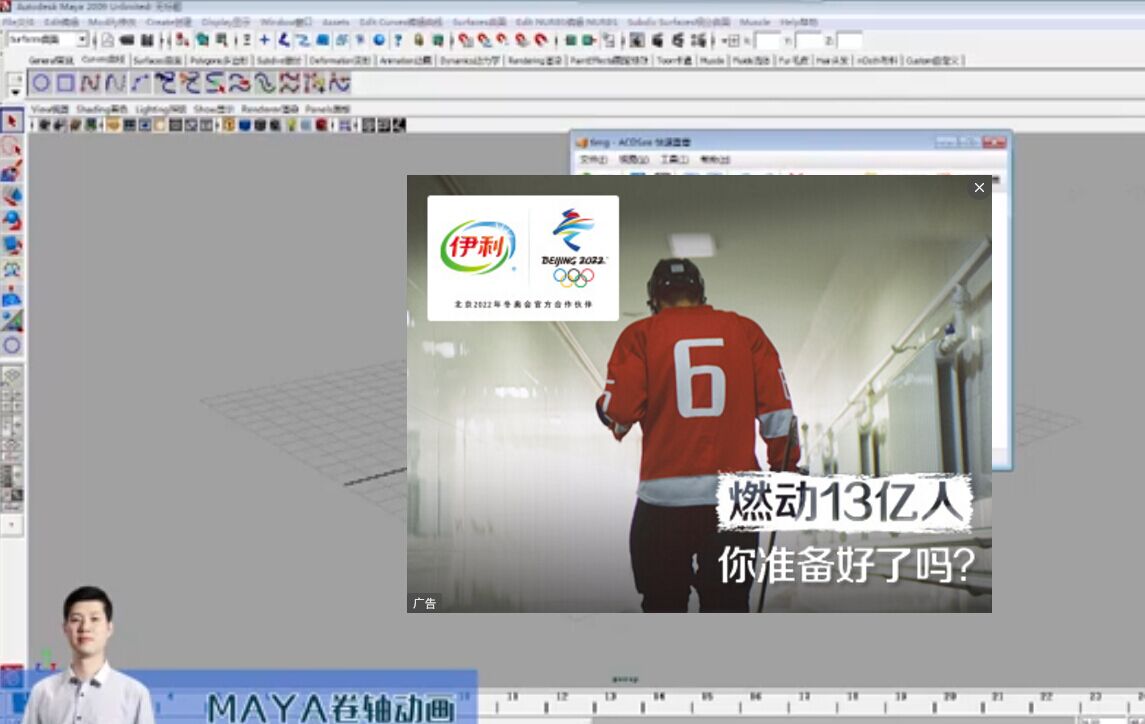
Task: Click the 广告 label on the ad
Action: pyautogui.click(x=424, y=603)
